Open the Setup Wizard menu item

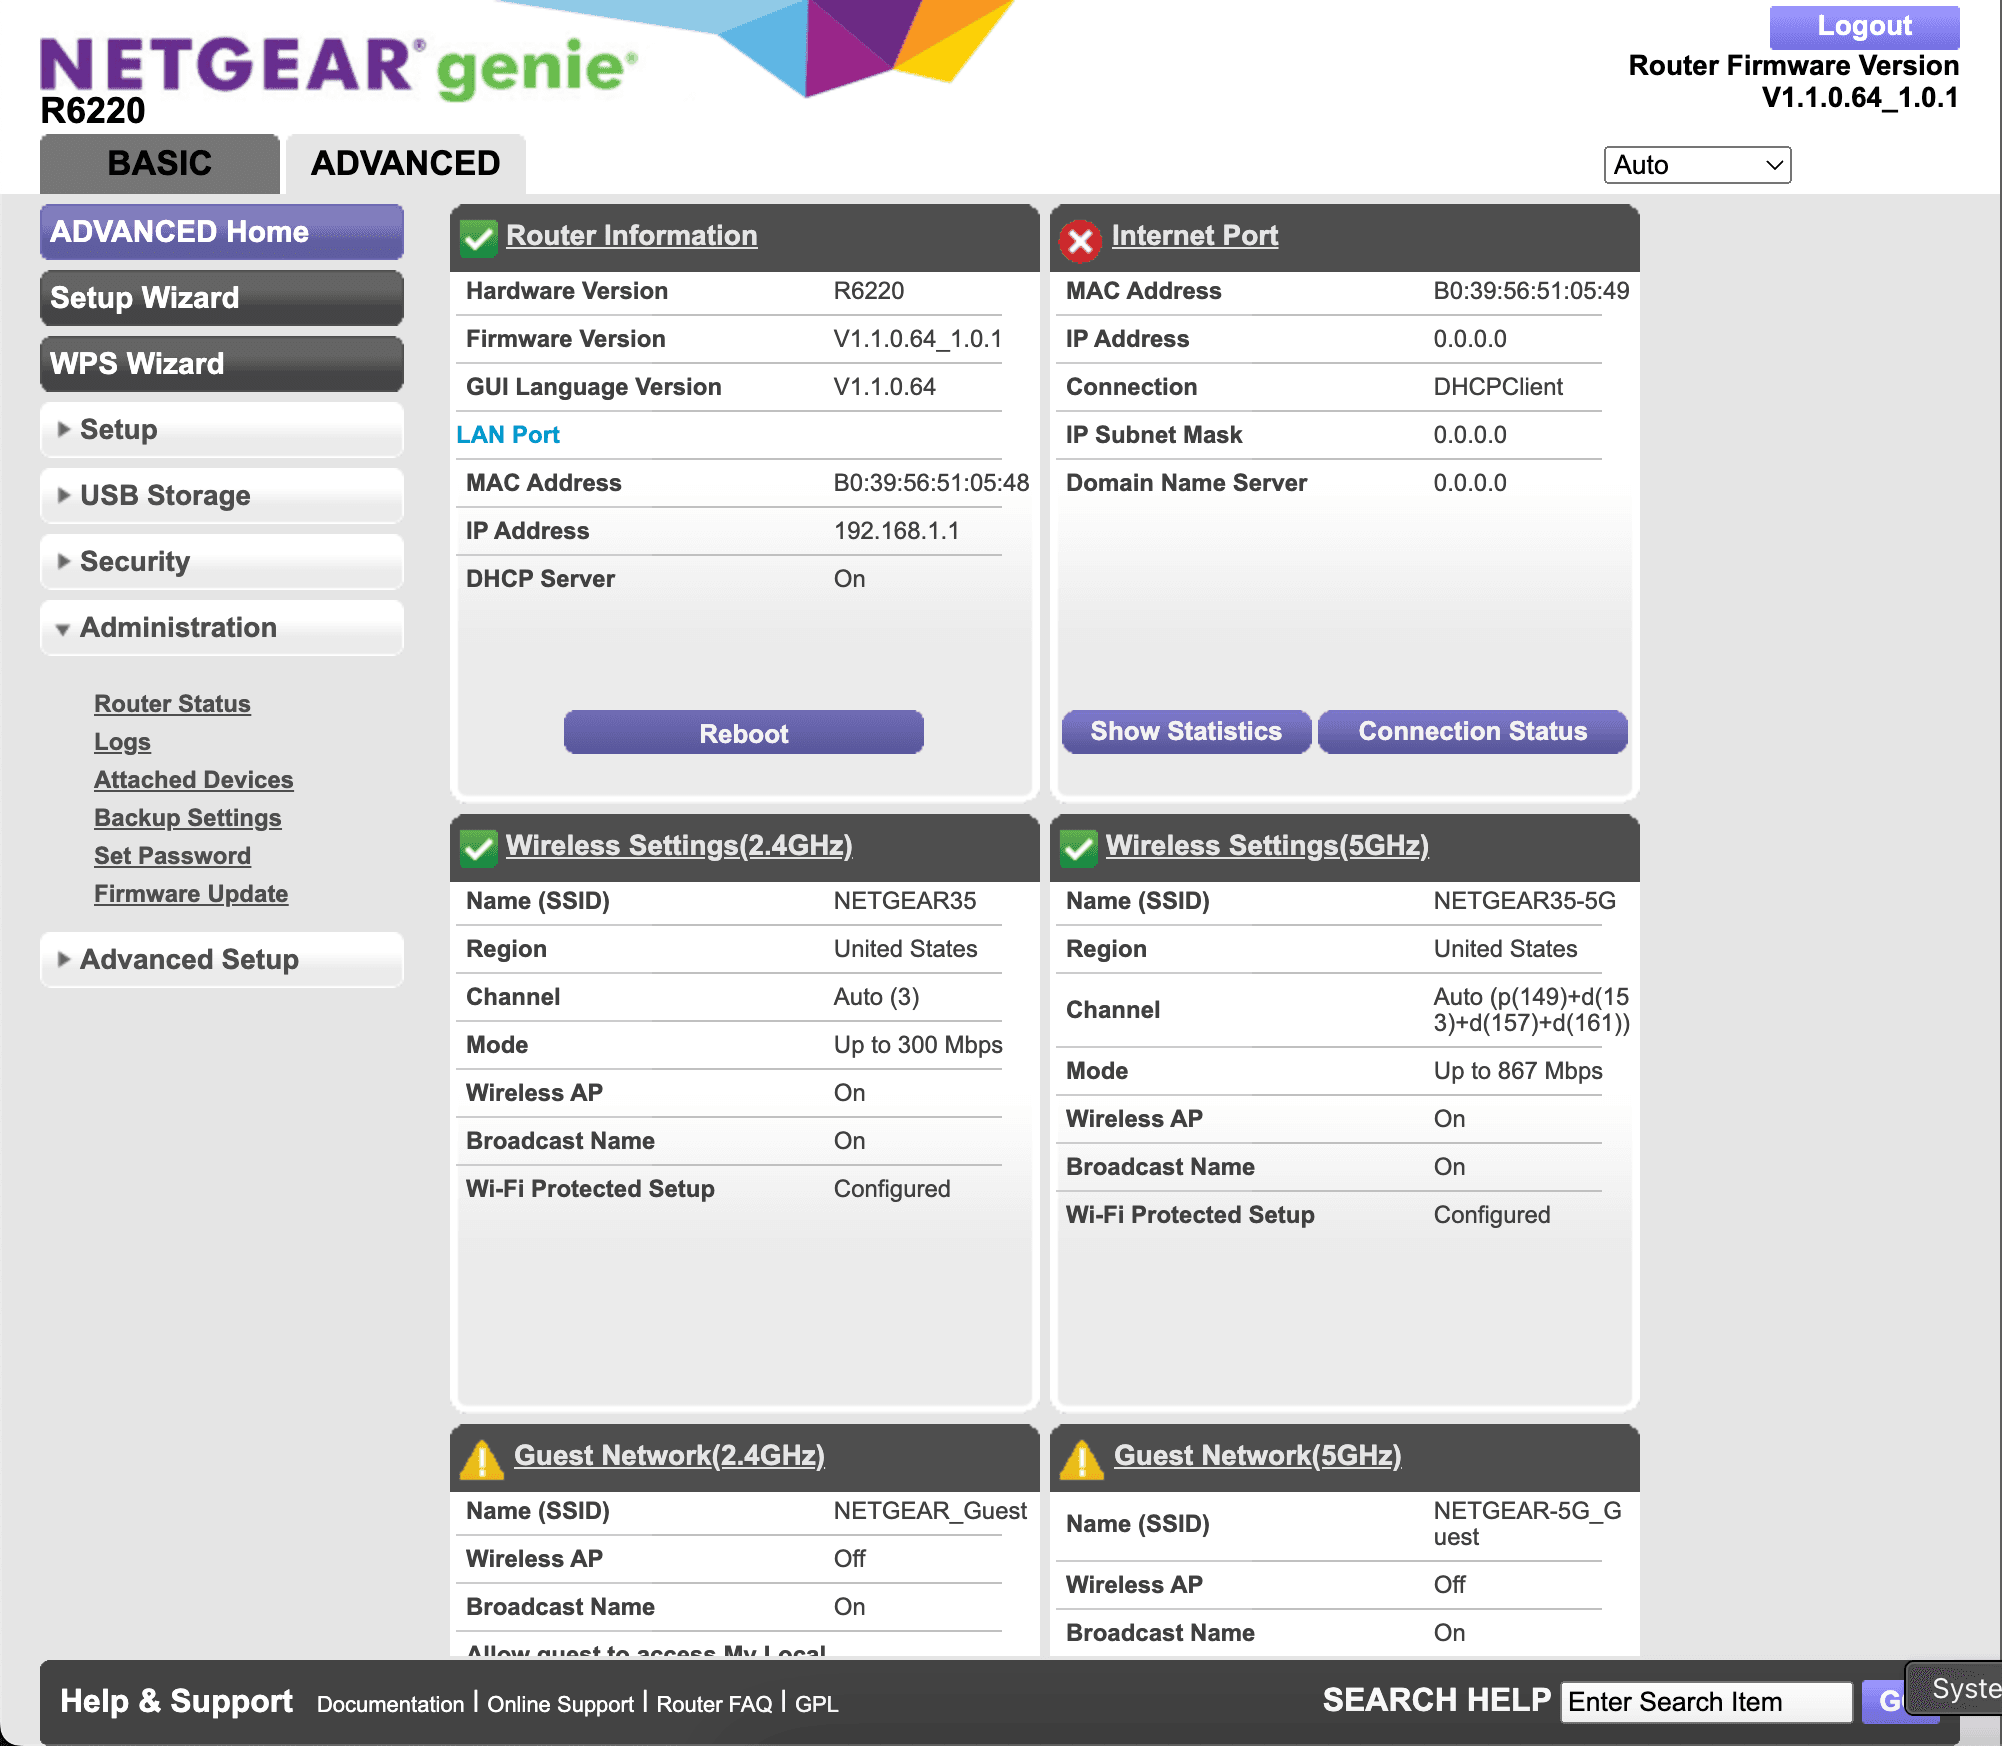click(222, 298)
